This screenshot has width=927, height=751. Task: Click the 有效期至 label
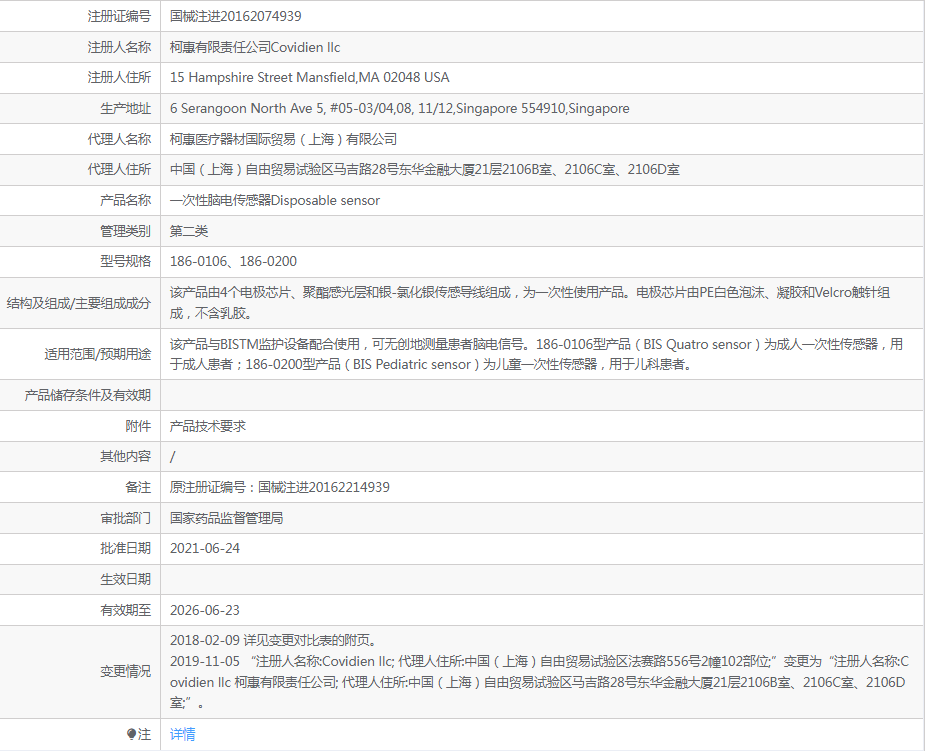pyautogui.click(x=125, y=610)
